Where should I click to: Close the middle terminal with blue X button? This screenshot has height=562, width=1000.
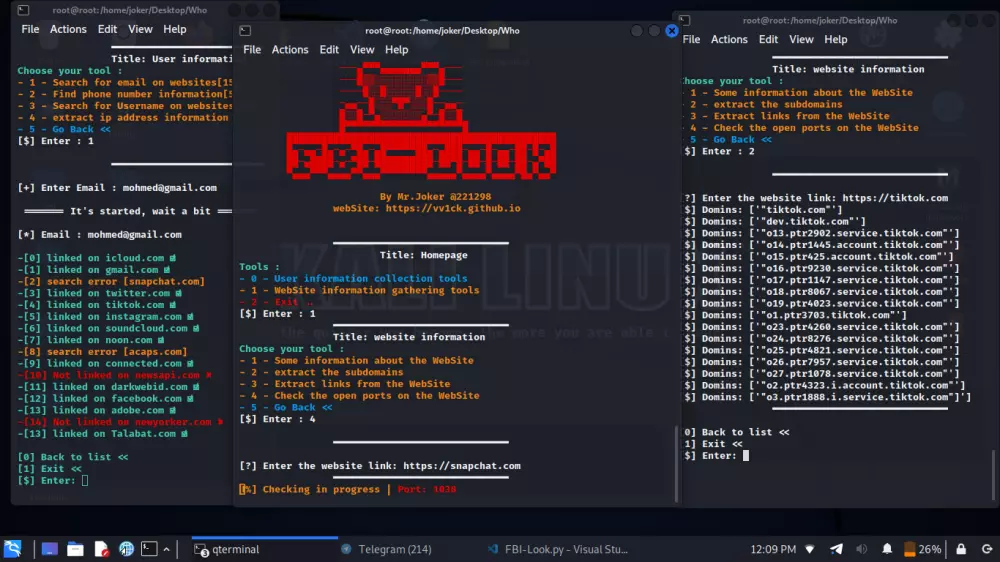point(672,31)
